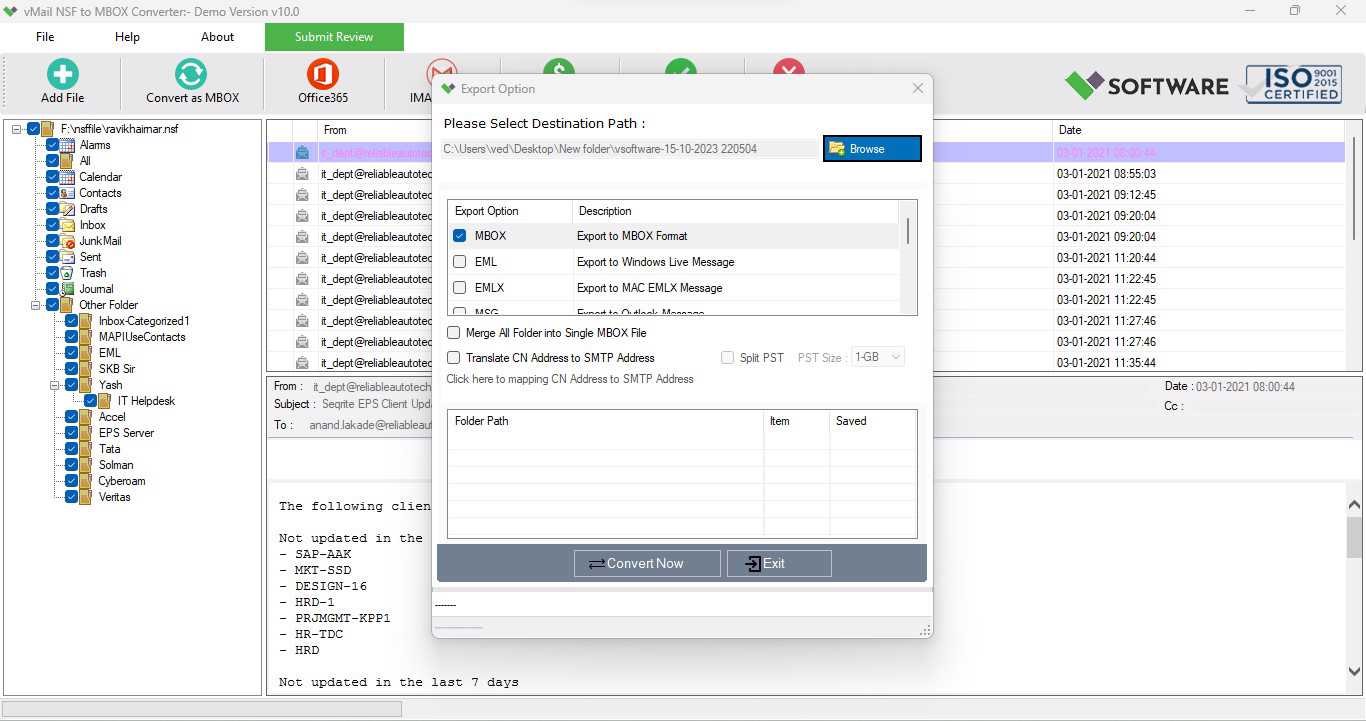1366x721 pixels.
Task: Uncheck the MBOX export option
Action: [460, 236]
